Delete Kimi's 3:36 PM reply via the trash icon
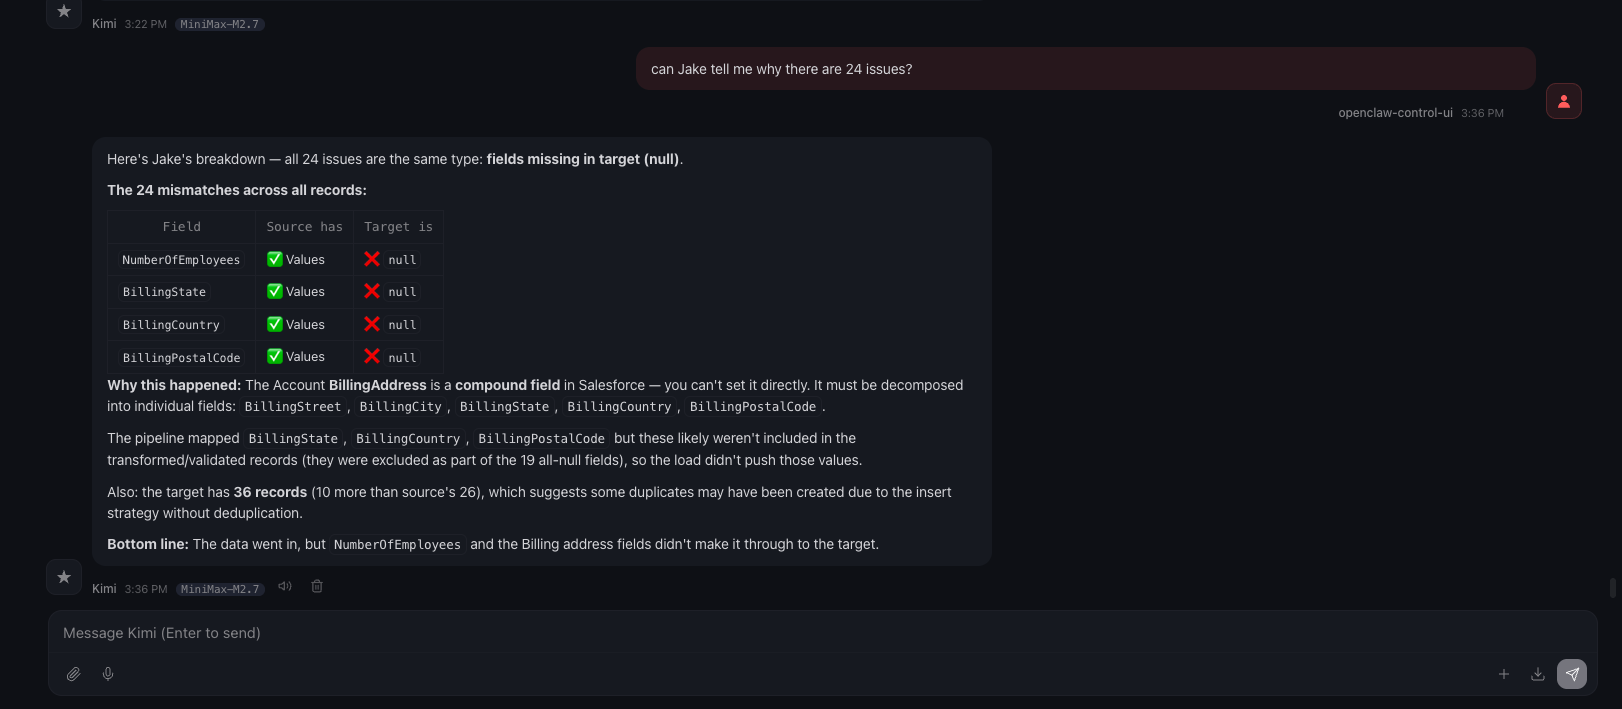This screenshot has width=1622, height=709. point(317,586)
